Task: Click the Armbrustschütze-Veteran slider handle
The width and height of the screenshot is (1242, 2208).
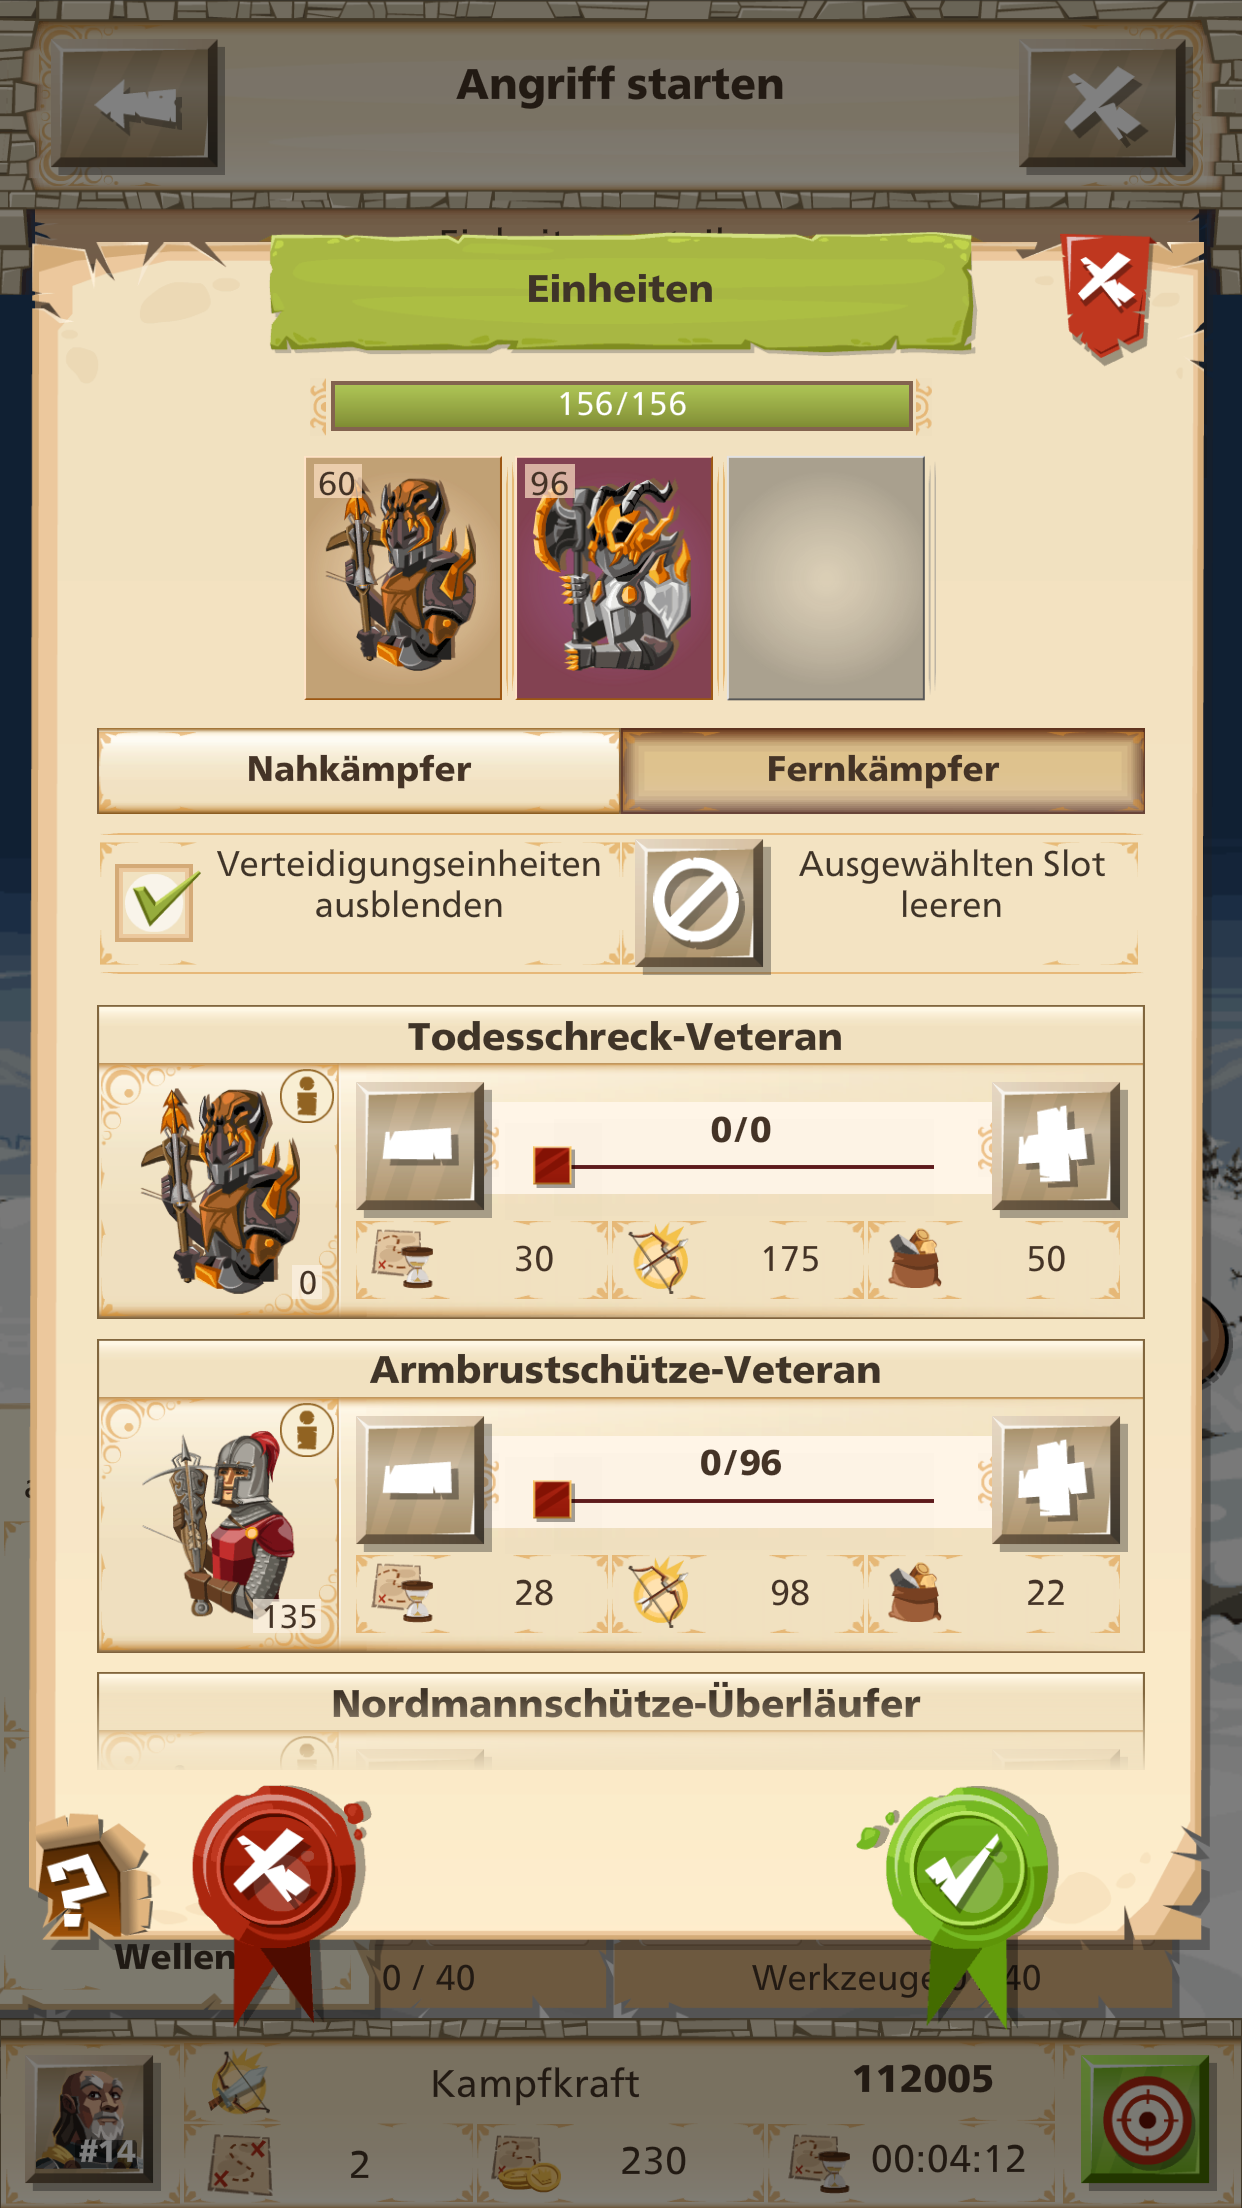Action: (x=552, y=1500)
